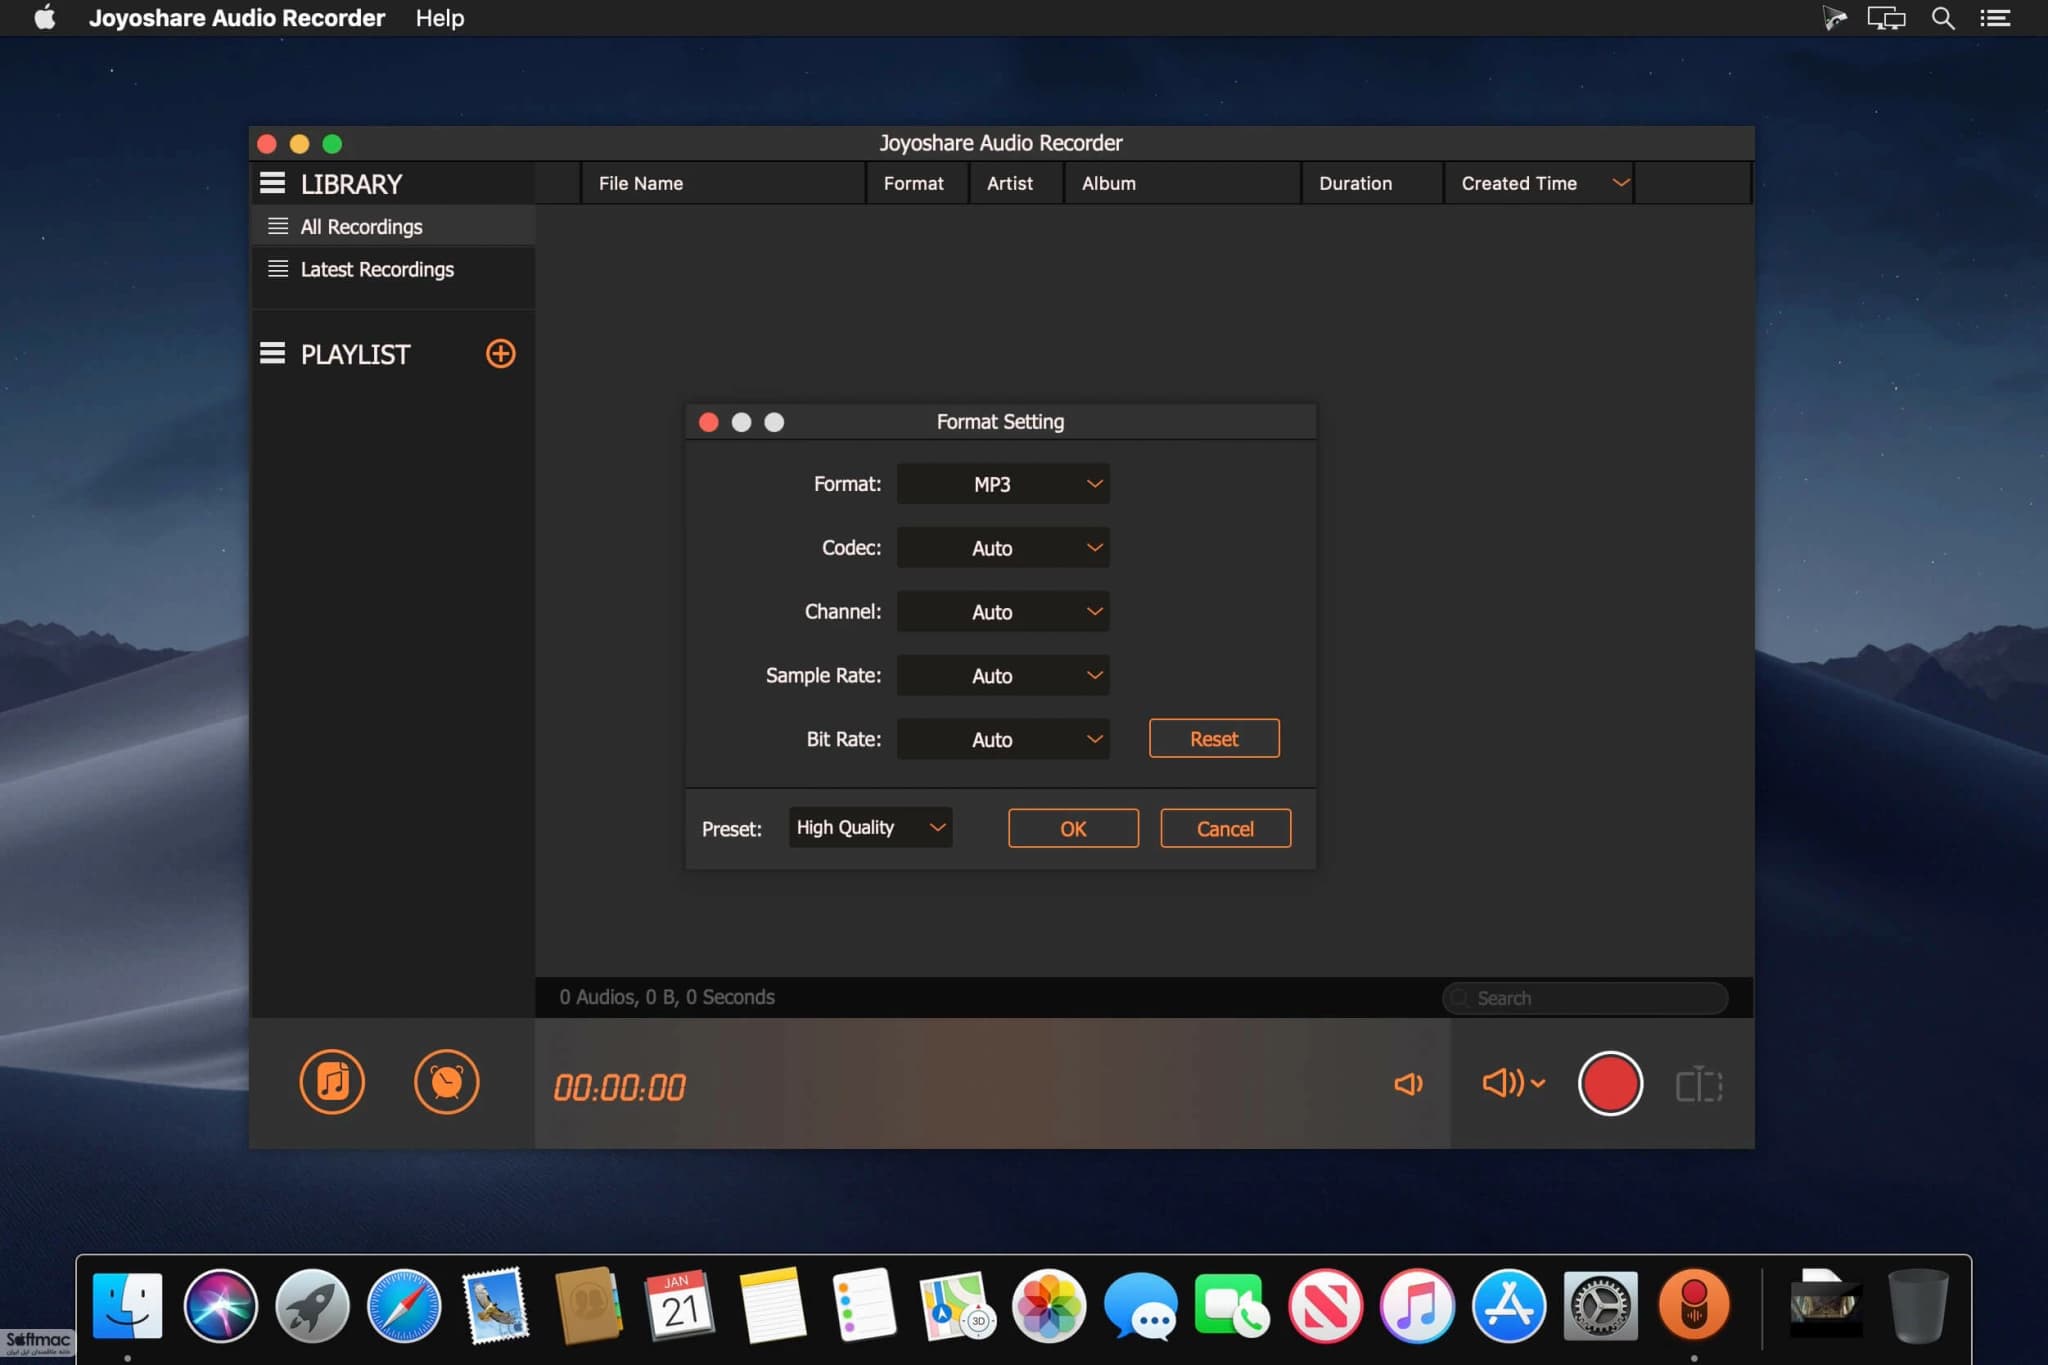Open the Preset High Quality dropdown

click(x=870, y=828)
